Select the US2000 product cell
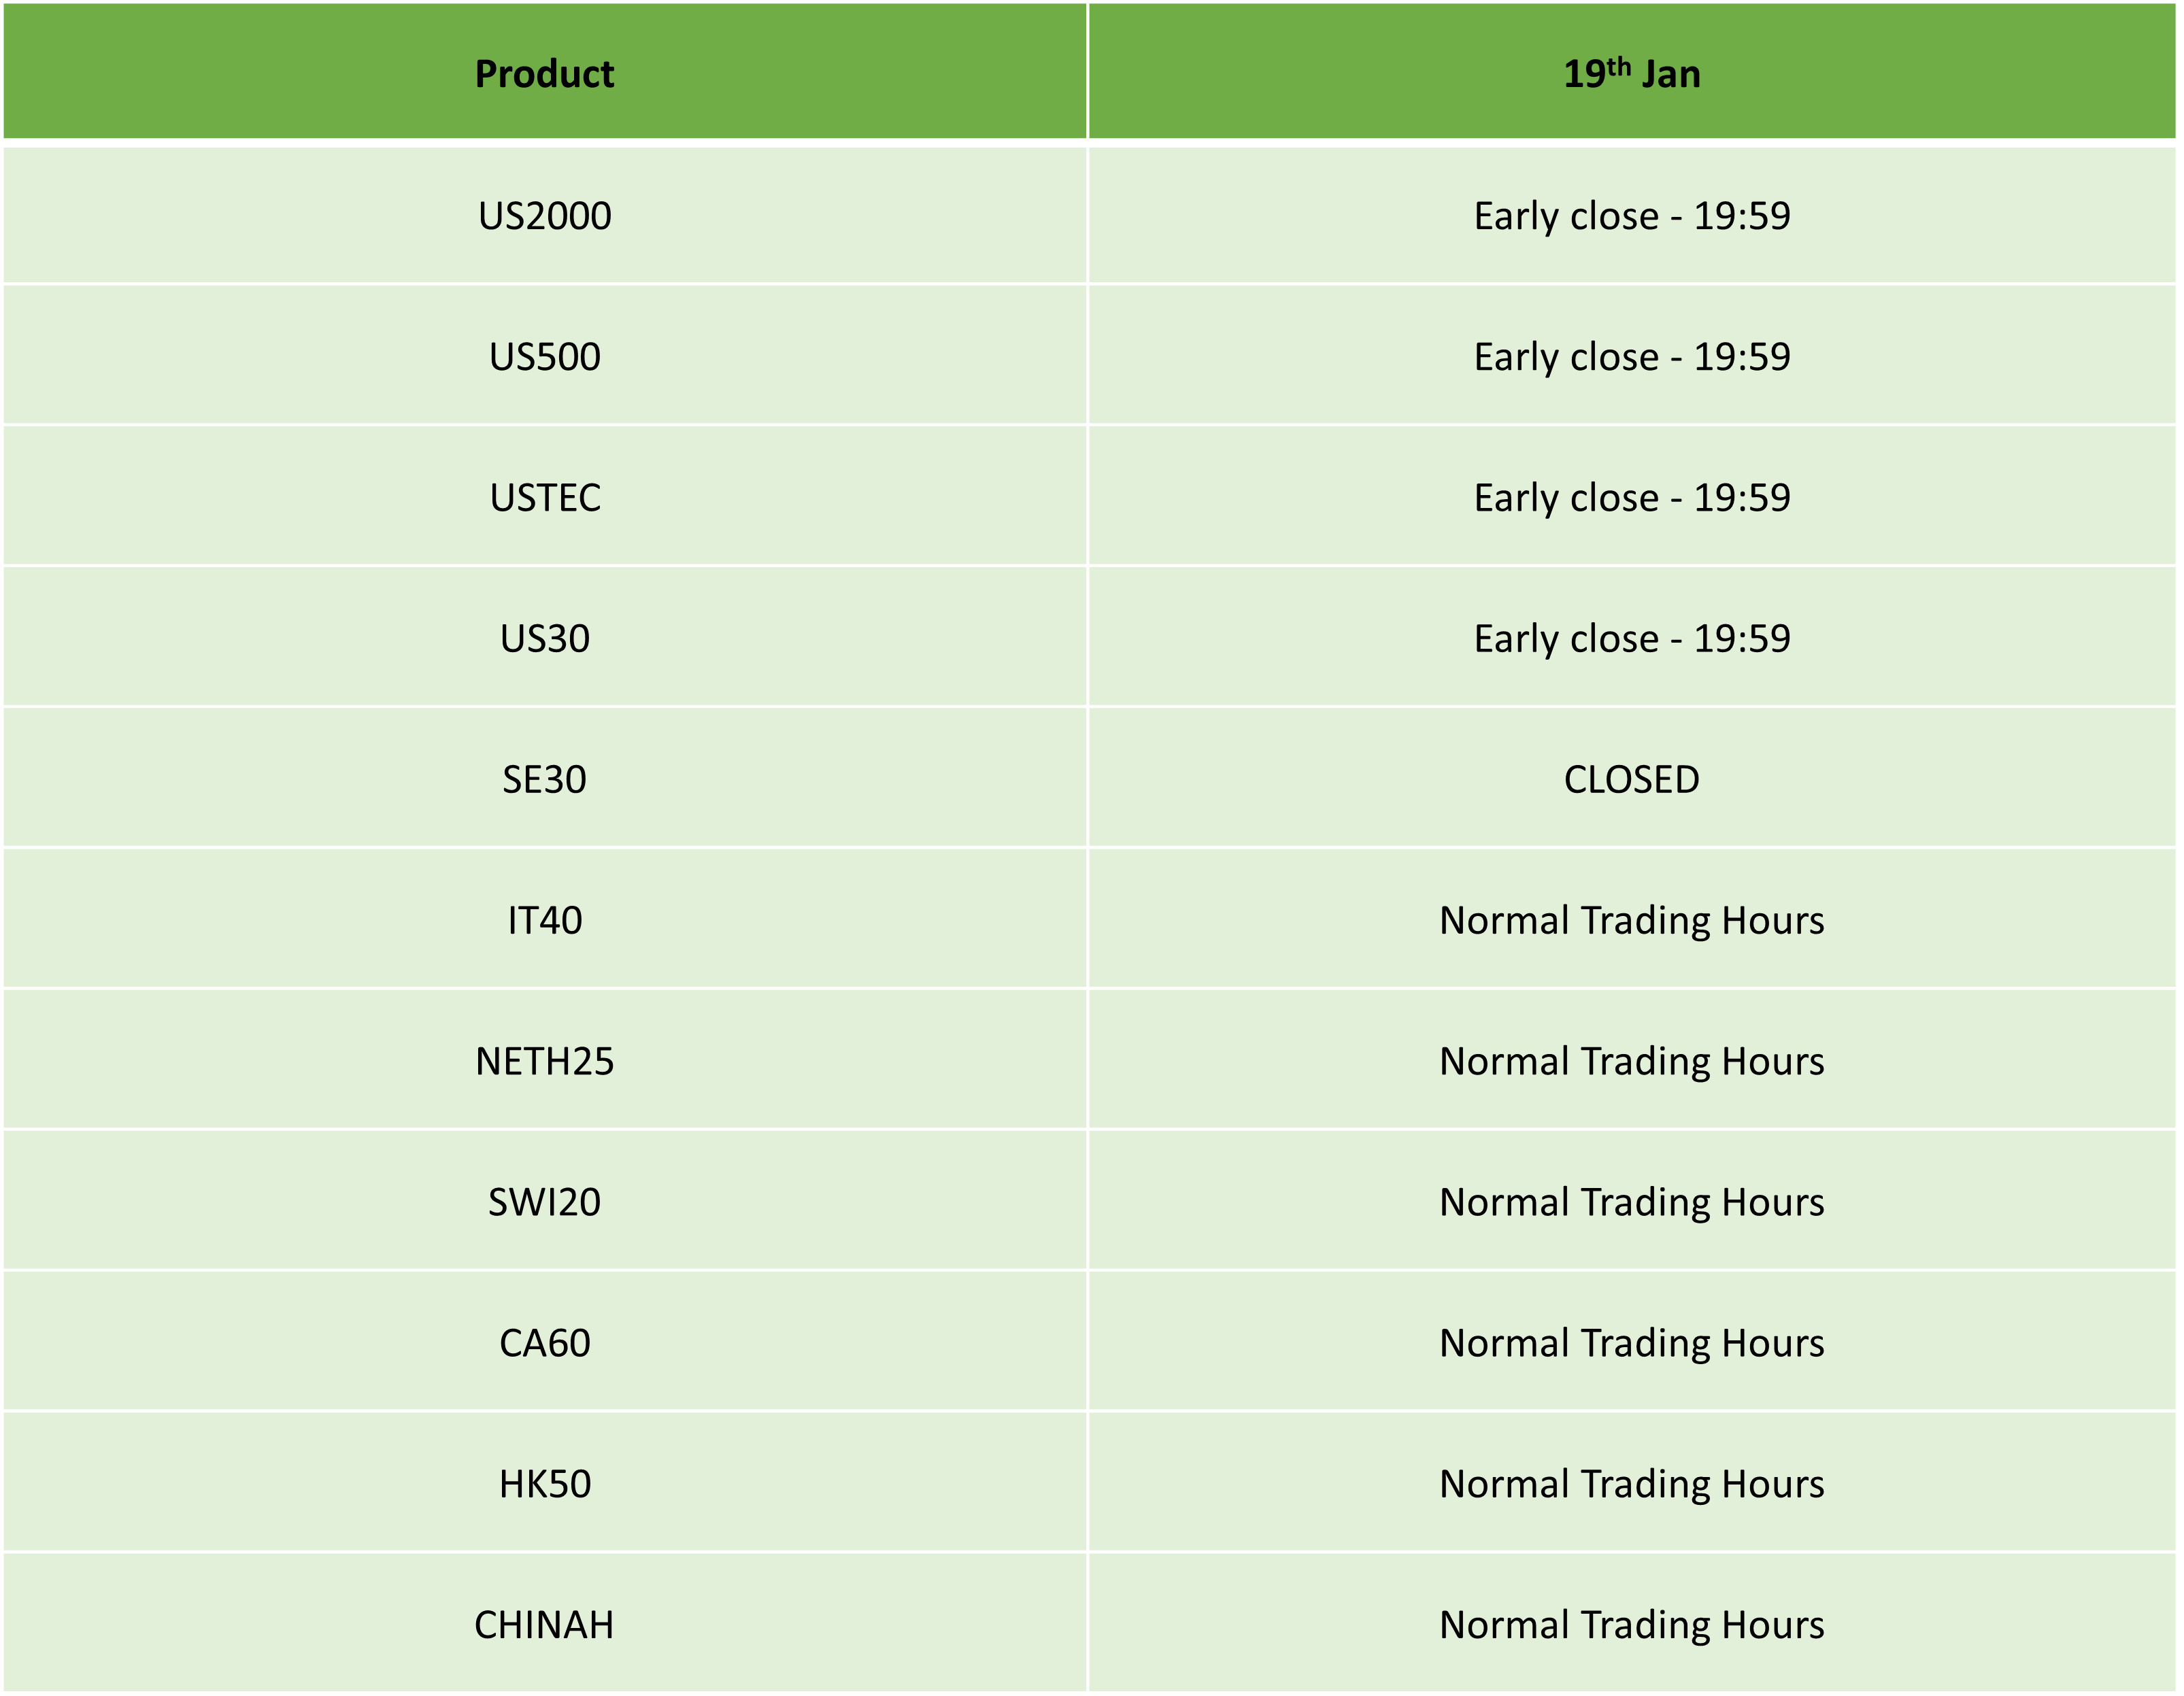Viewport: 2184px width, 1696px height. (544, 216)
